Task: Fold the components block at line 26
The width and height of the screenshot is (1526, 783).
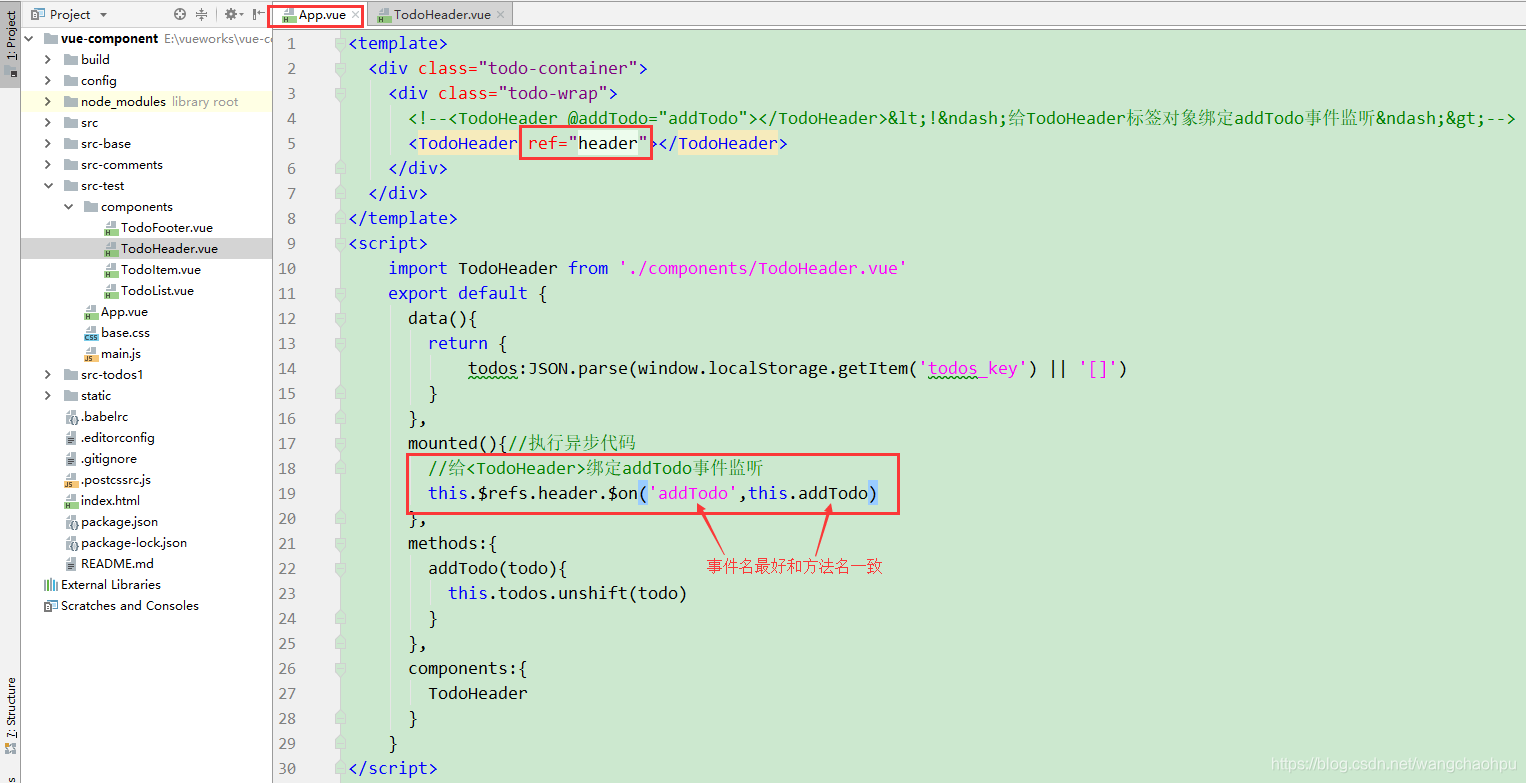Action: (340, 669)
